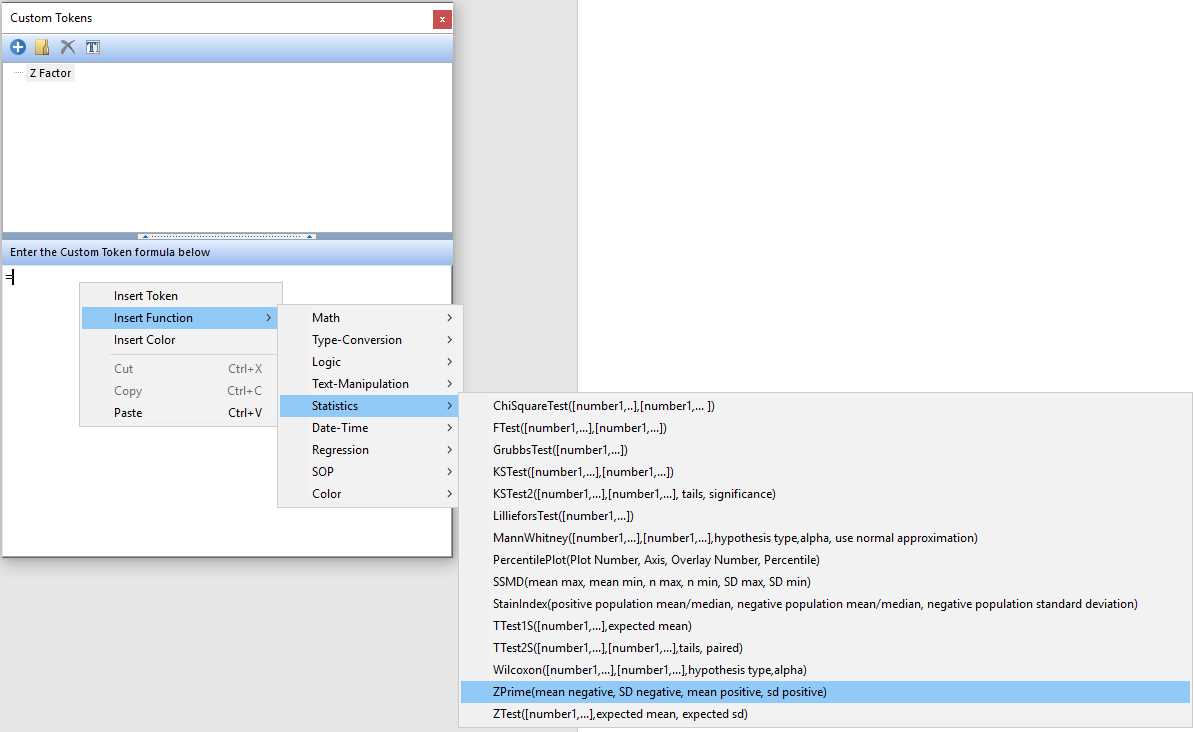1194x732 pixels.
Task: Insert the SSMD function
Action: coord(825,582)
